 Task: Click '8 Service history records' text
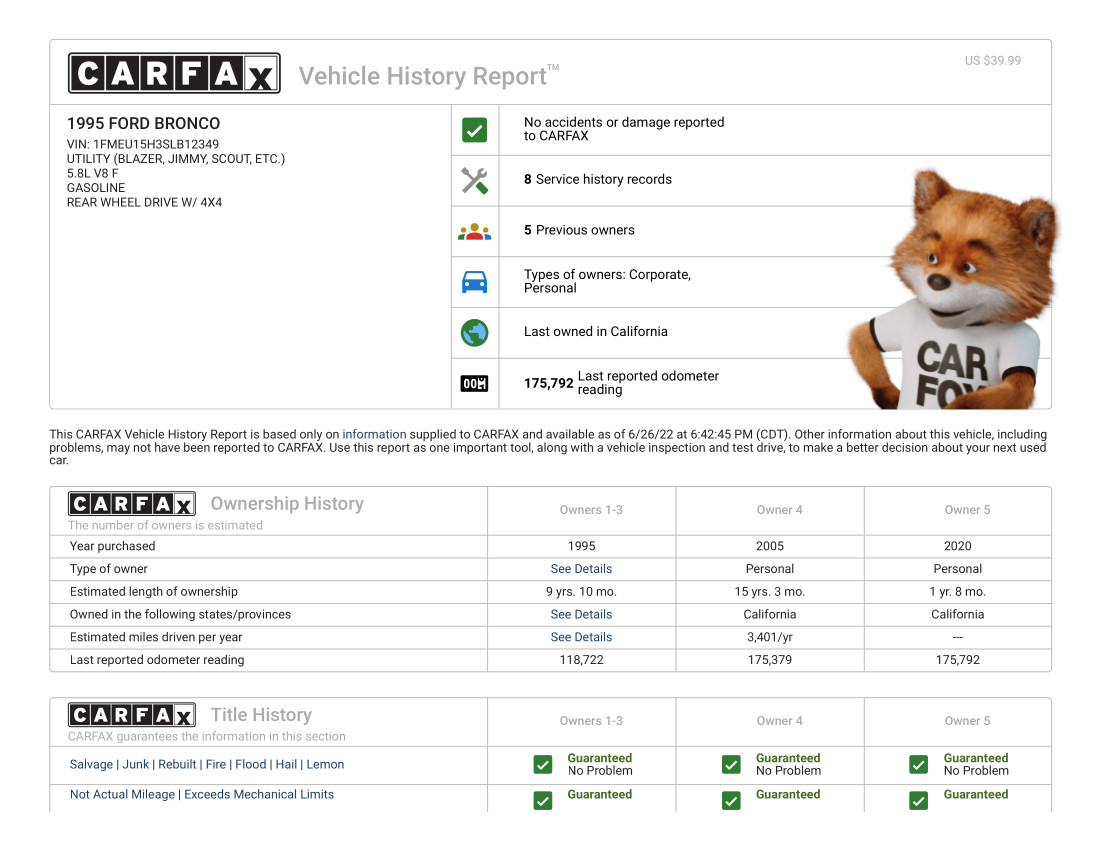coord(598,180)
